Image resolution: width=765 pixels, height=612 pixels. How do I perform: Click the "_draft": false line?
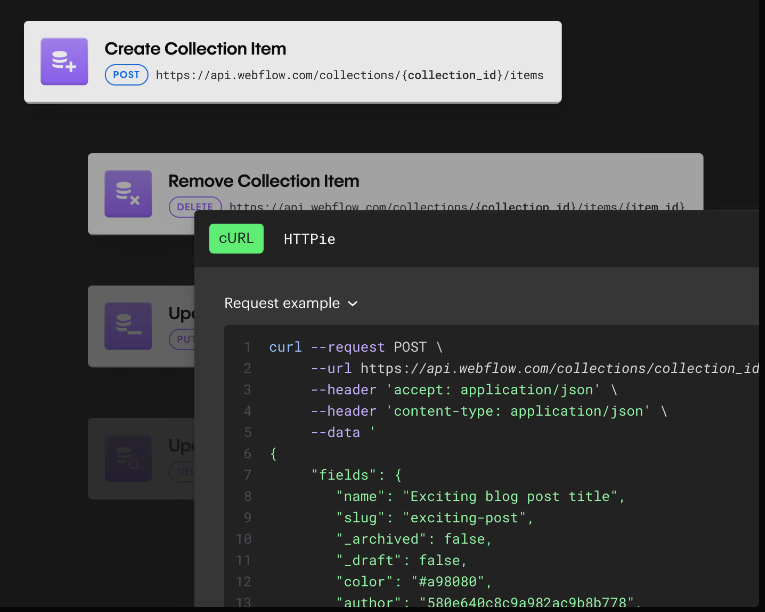(402, 560)
